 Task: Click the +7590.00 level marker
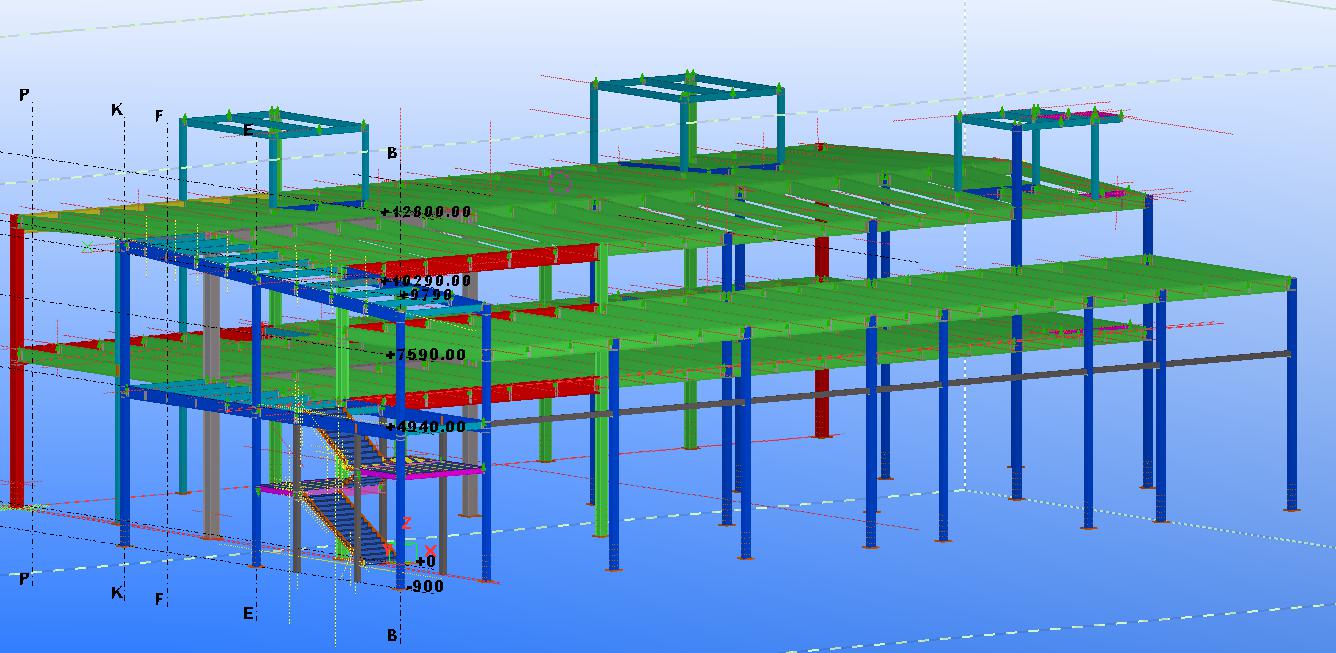(426, 355)
